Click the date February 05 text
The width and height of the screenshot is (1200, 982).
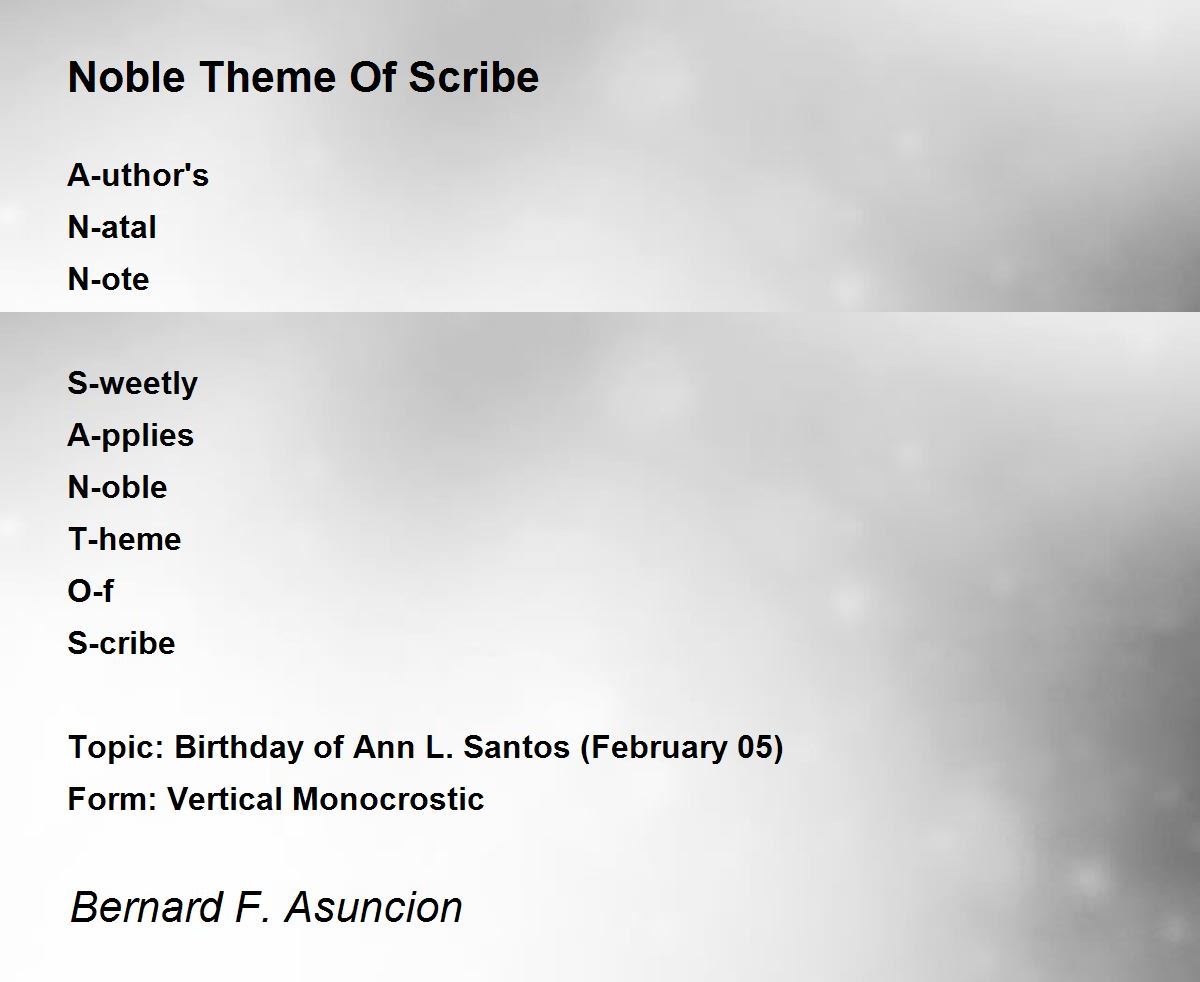click(x=682, y=747)
